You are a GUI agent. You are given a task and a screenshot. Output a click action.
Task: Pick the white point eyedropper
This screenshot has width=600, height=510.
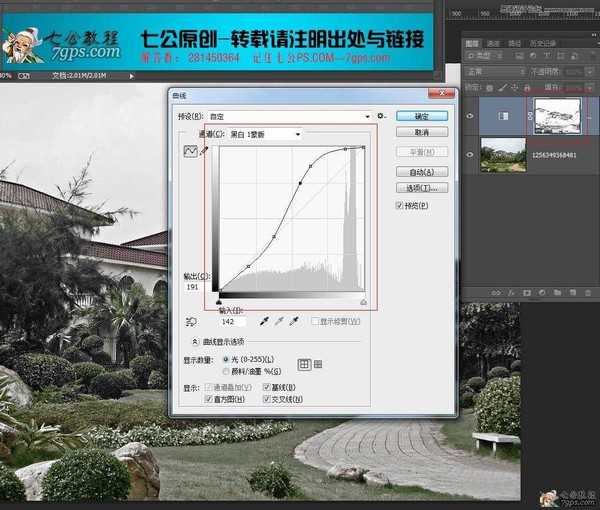coord(296,322)
